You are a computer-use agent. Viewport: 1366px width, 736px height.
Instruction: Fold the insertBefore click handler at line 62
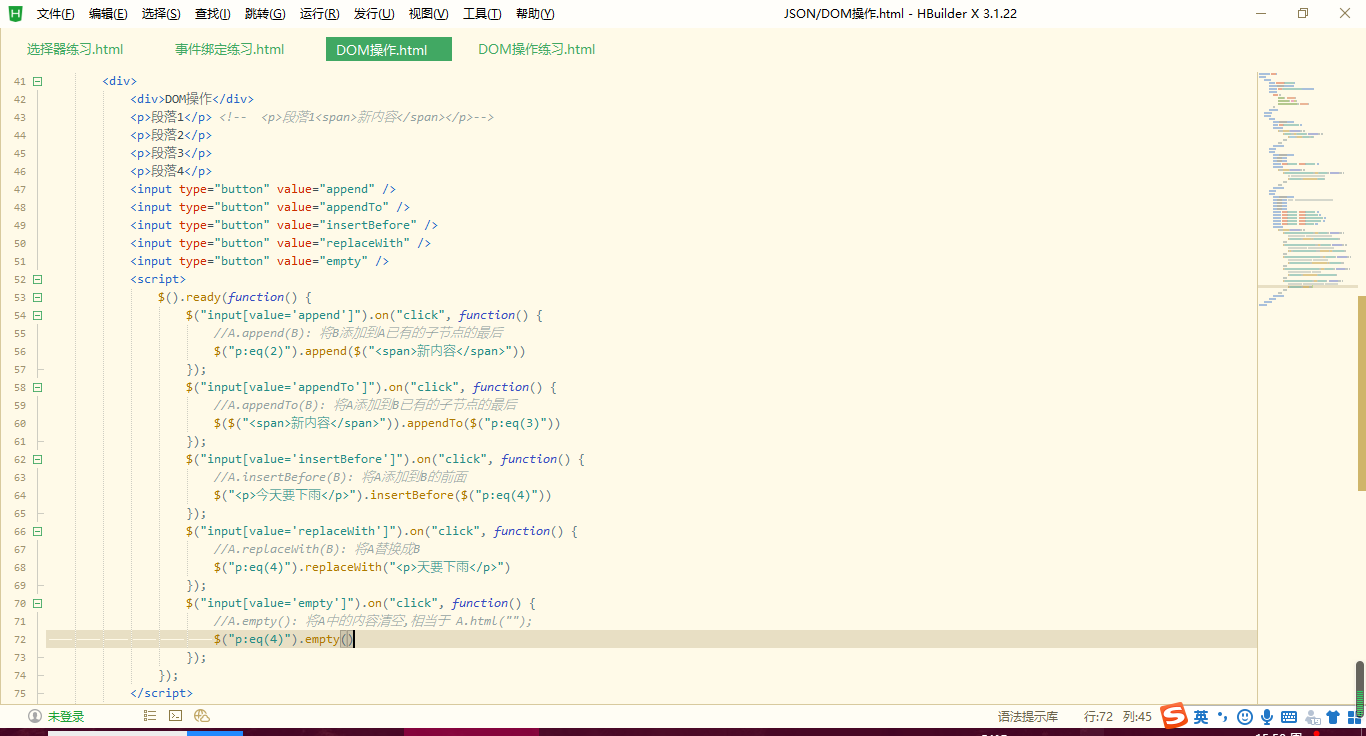tap(37, 459)
